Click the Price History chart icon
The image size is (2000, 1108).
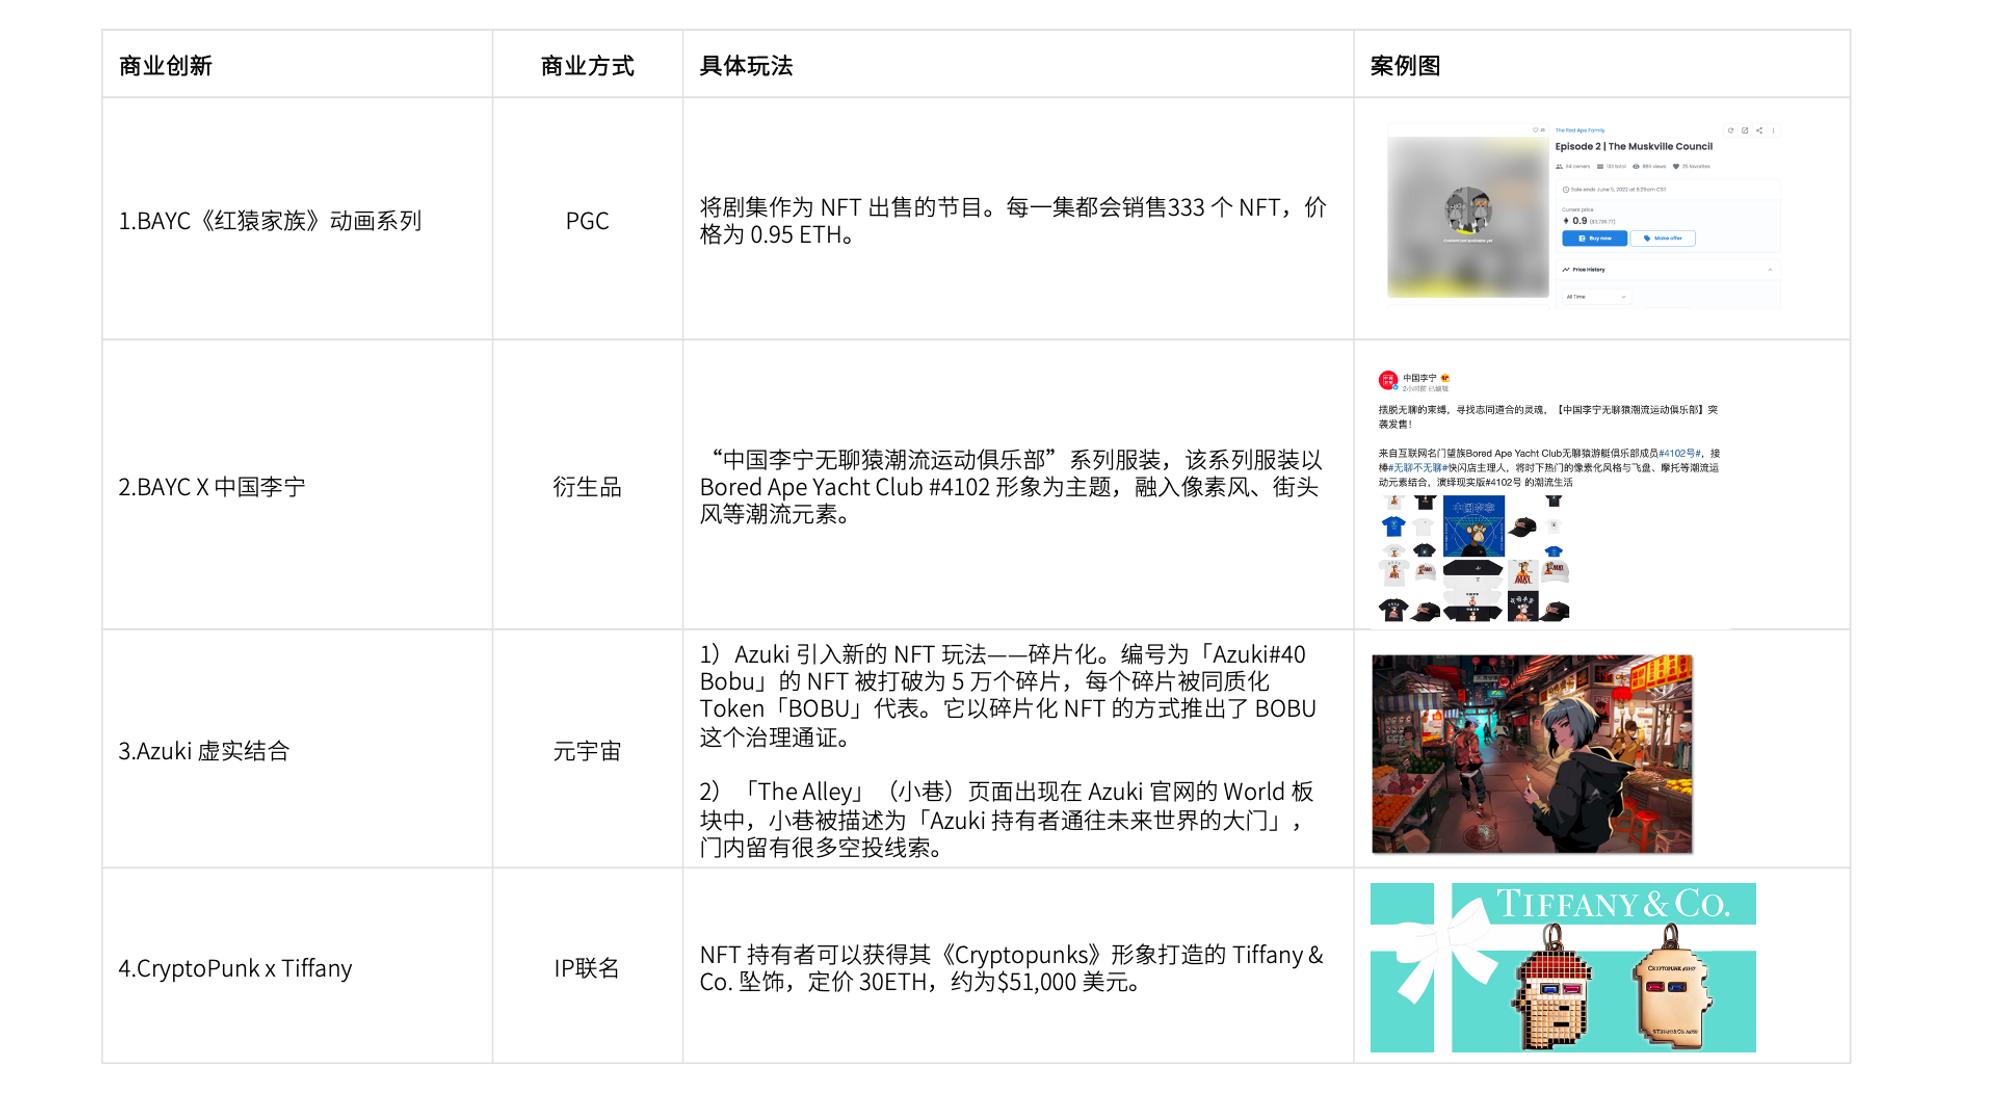tap(1566, 269)
